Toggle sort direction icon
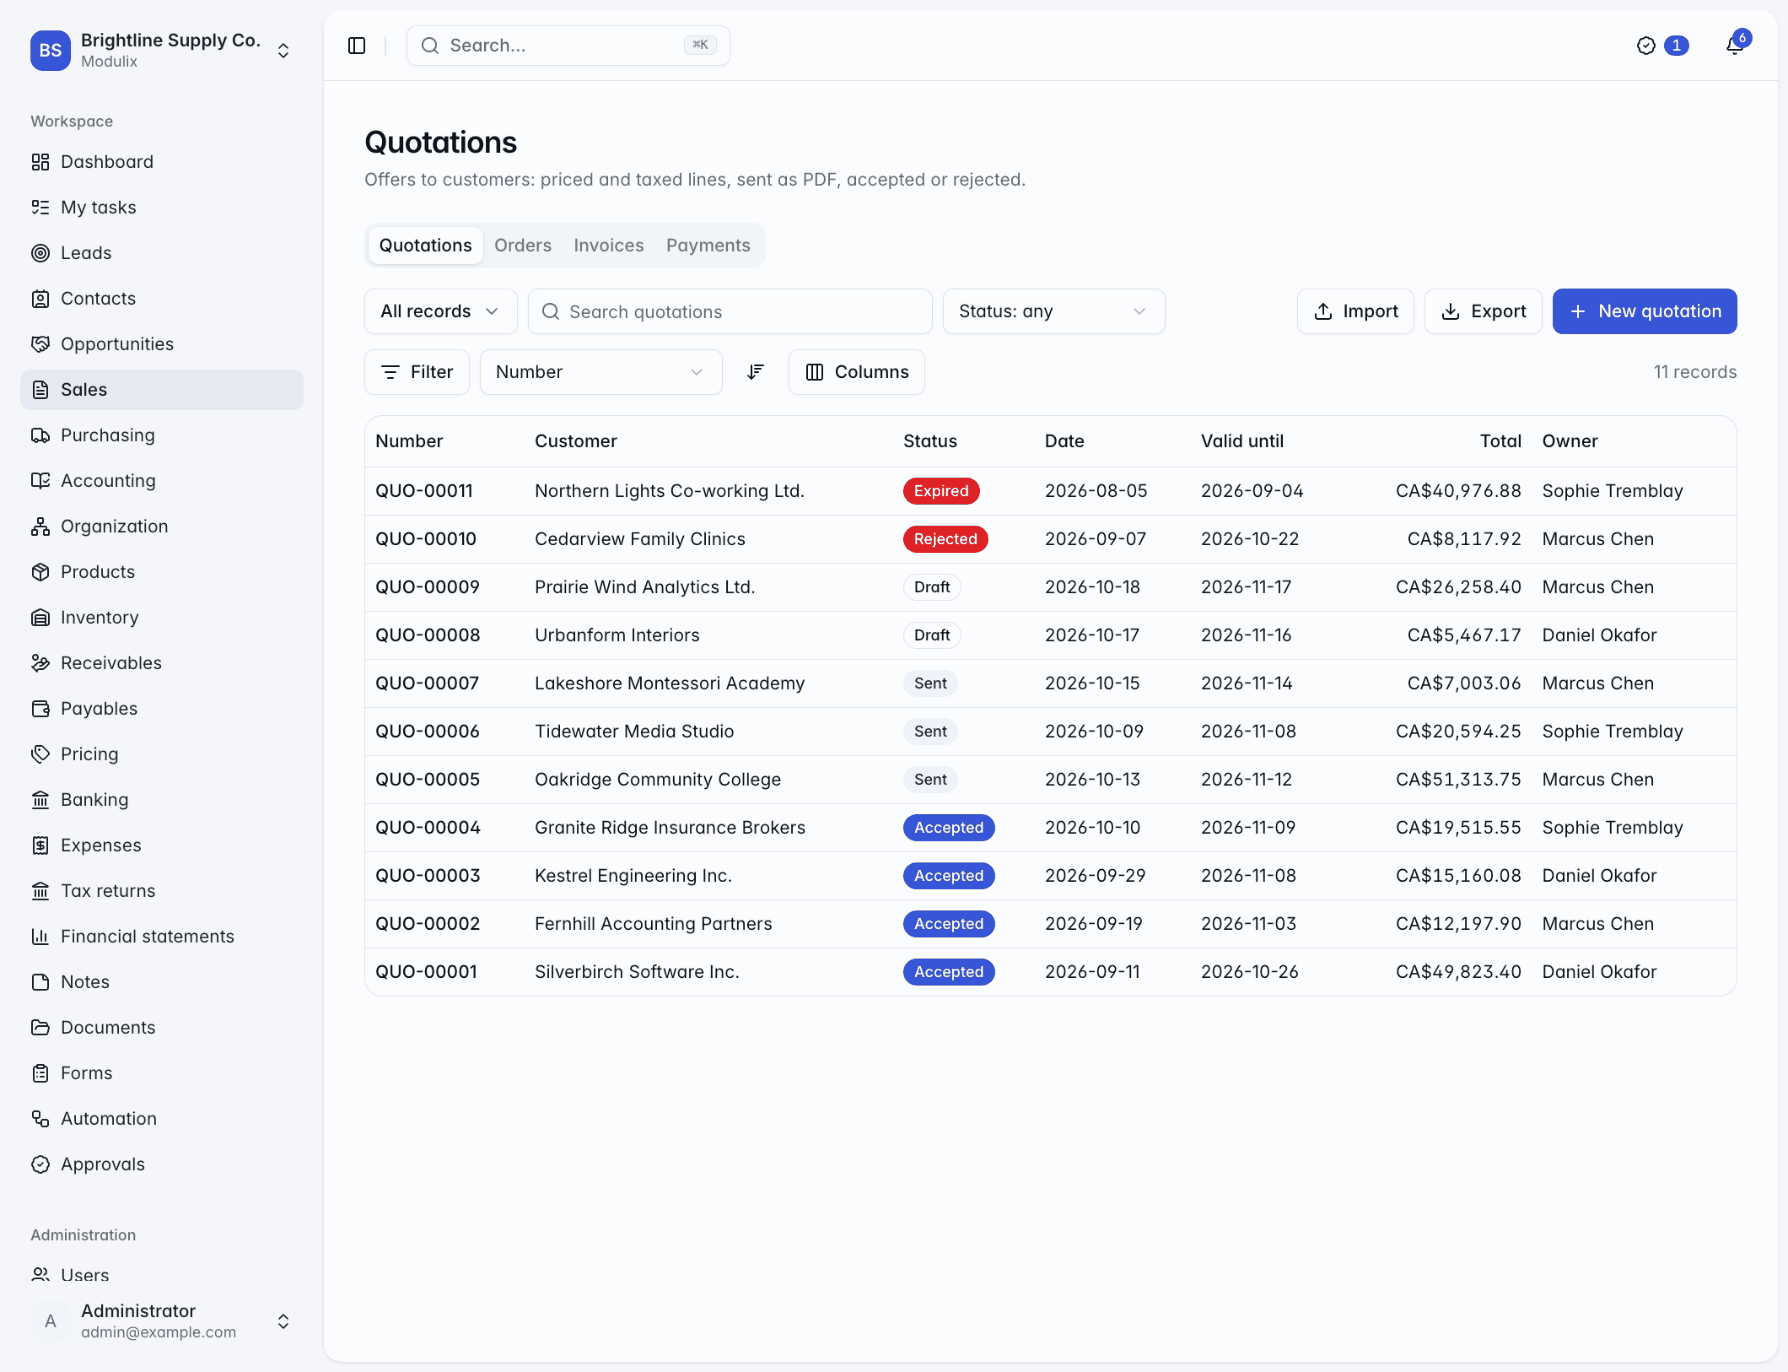Screen dimensions: 1788x1372 coord(756,372)
